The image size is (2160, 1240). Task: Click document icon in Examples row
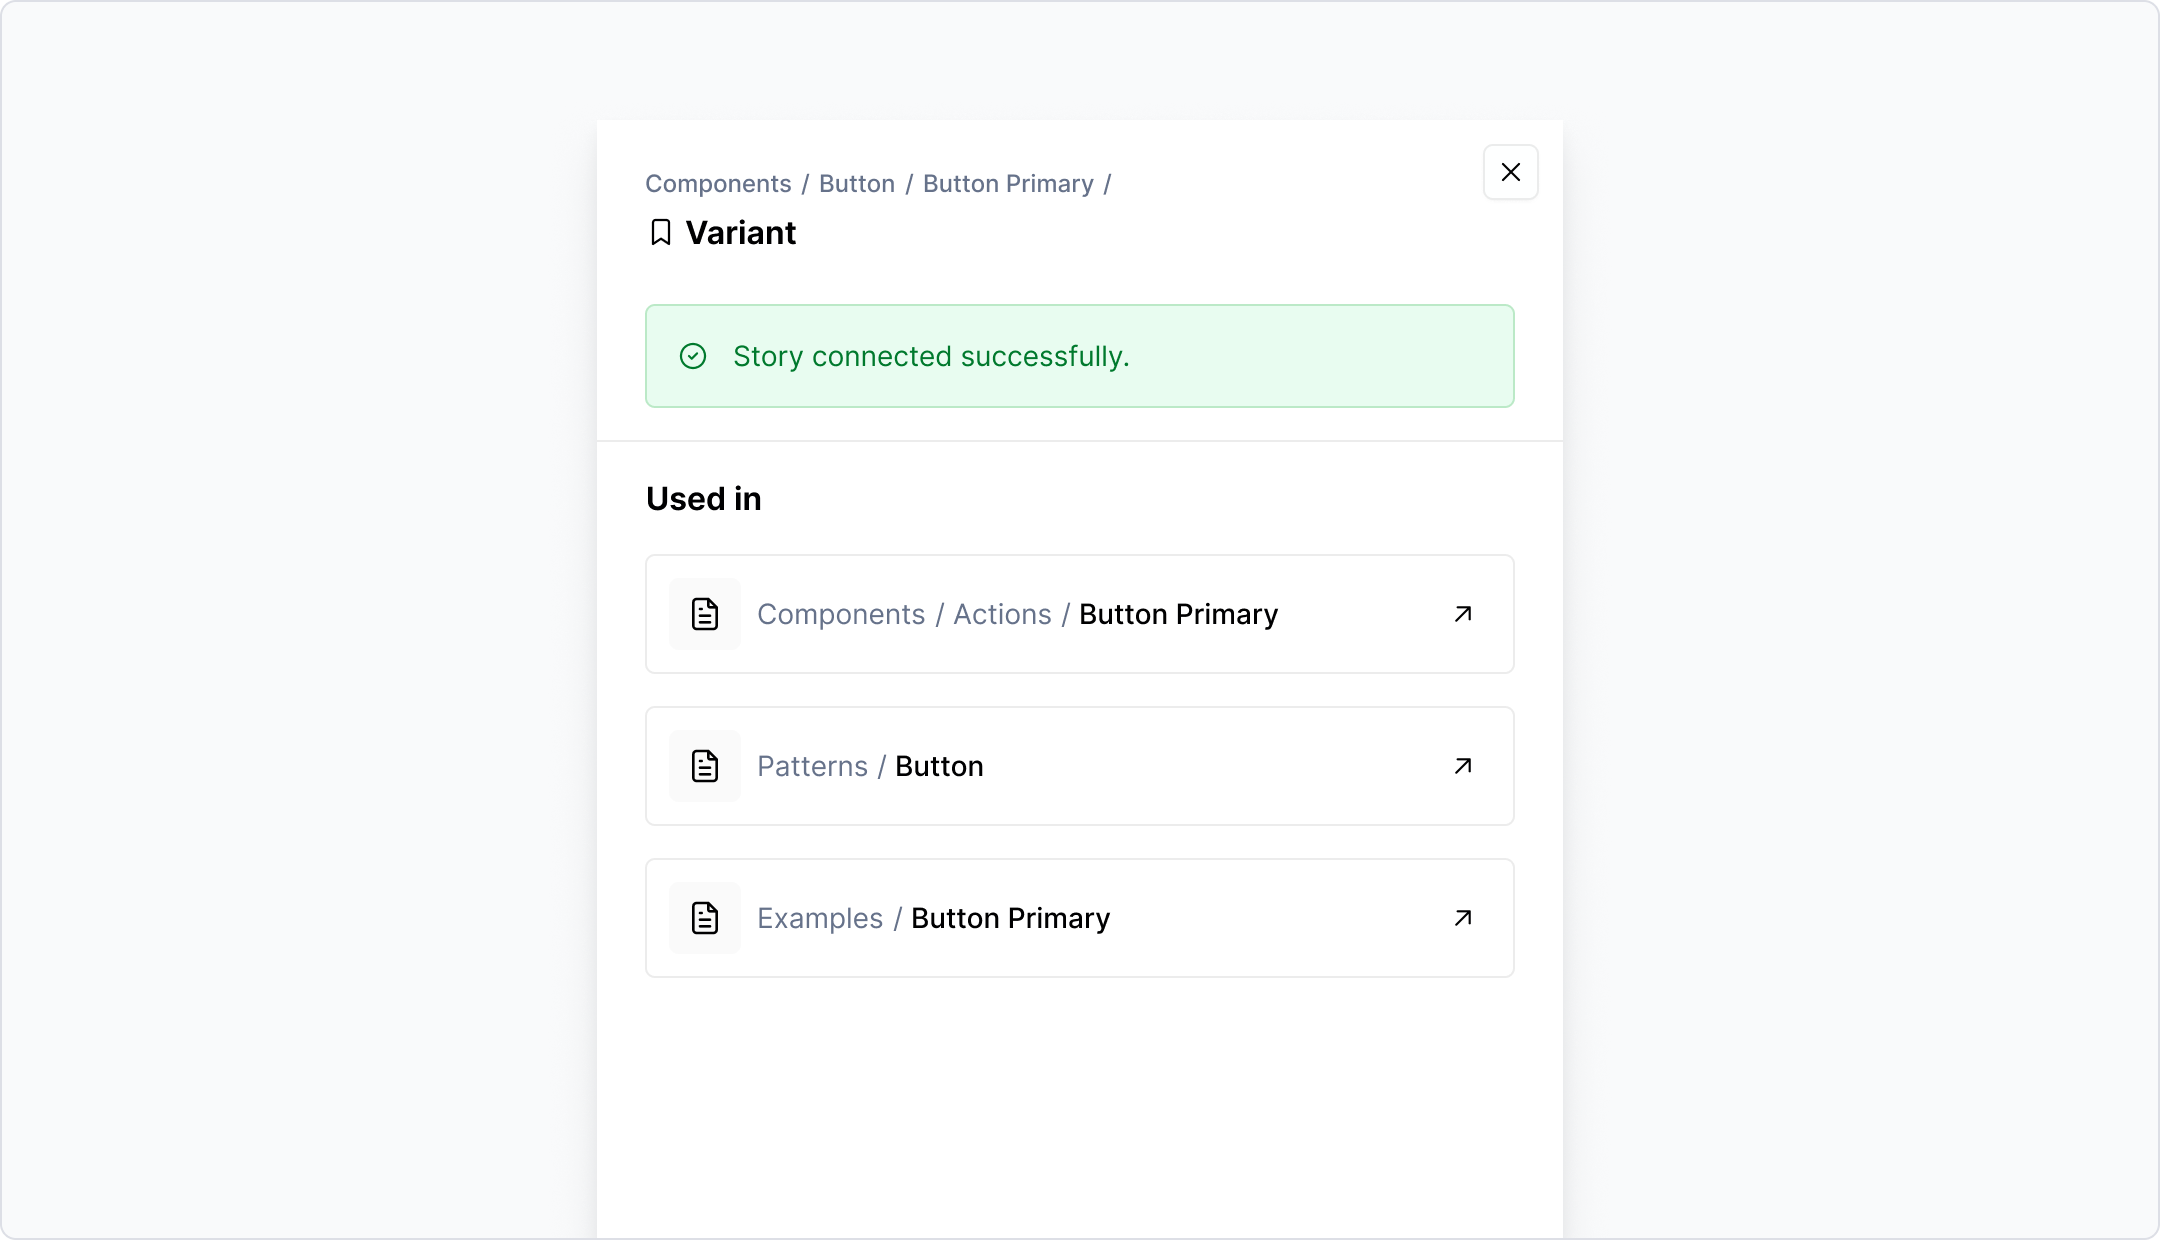[x=705, y=918]
